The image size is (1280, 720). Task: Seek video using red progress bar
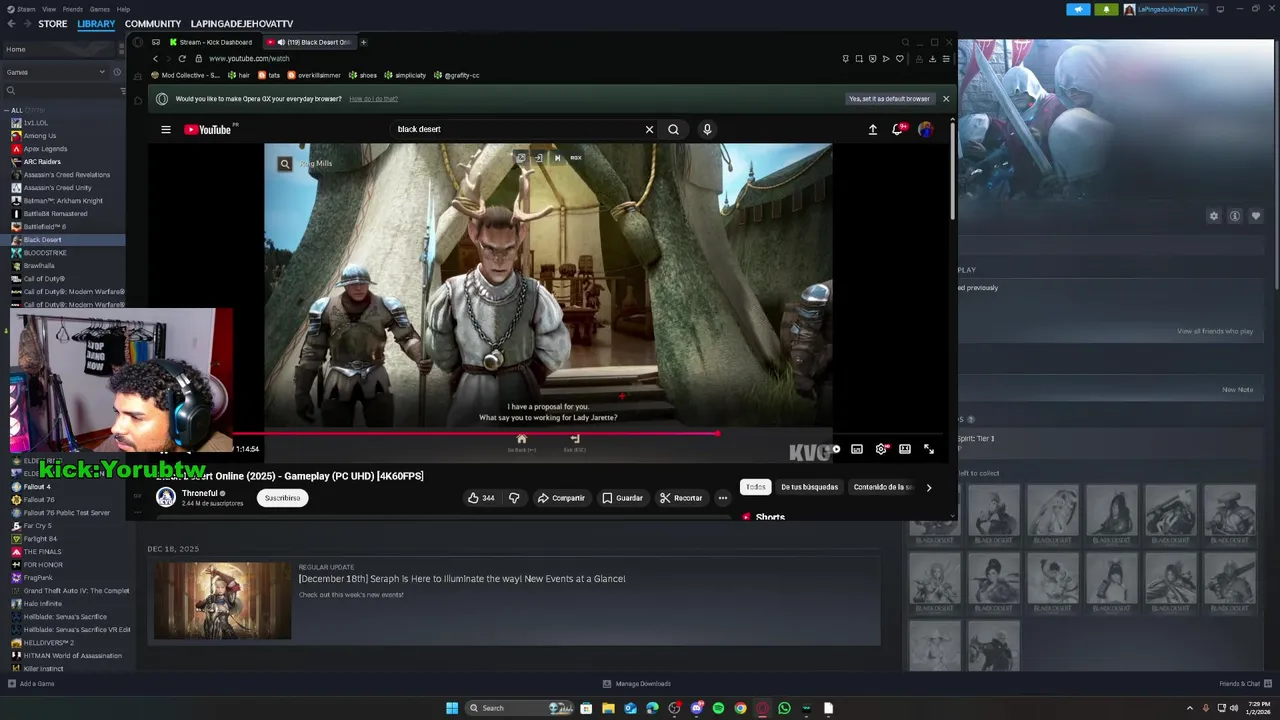point(590,434)
